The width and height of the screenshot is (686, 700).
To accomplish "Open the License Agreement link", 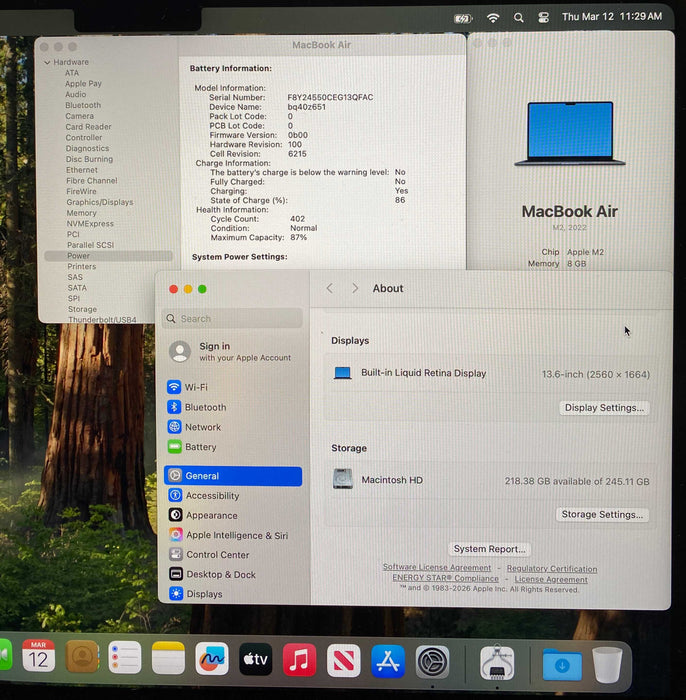I will tap(551, 579).
